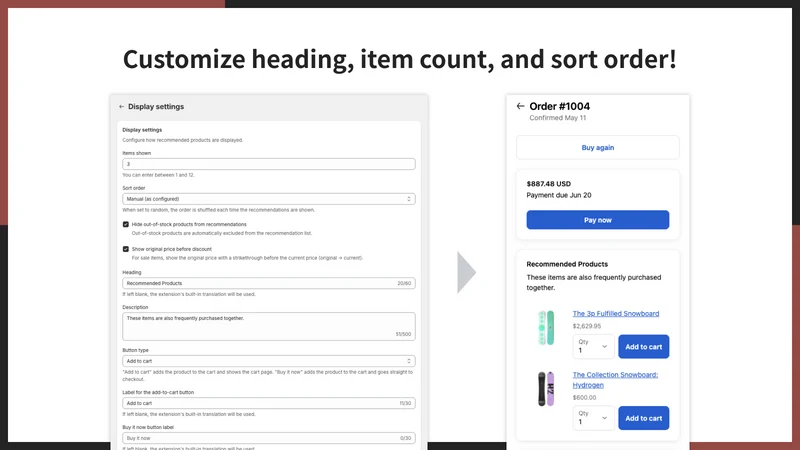Image resolution: width=800 pixels, height=450 pixels.
Task: Open the Sort order dropdown
Action: [x=269, y=199]
